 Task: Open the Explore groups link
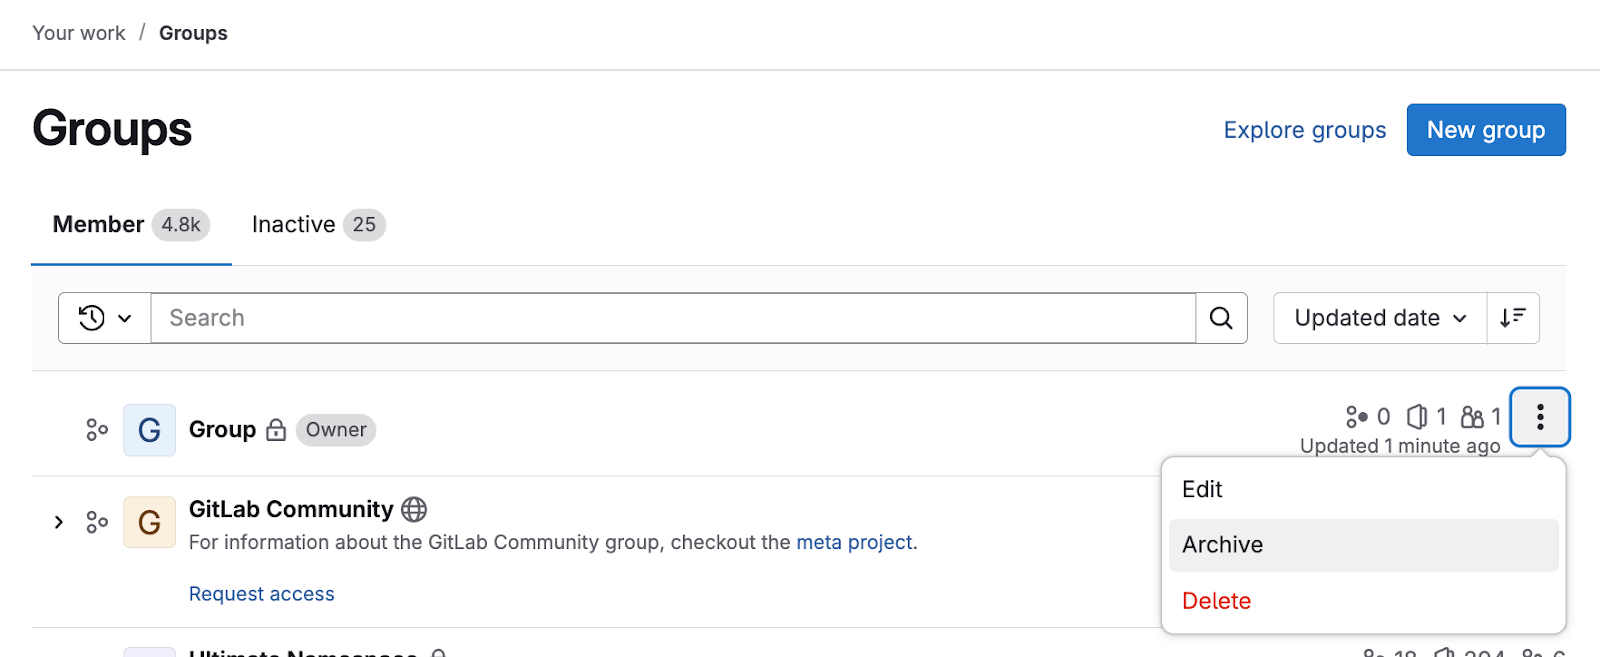tap(1304, 130)
